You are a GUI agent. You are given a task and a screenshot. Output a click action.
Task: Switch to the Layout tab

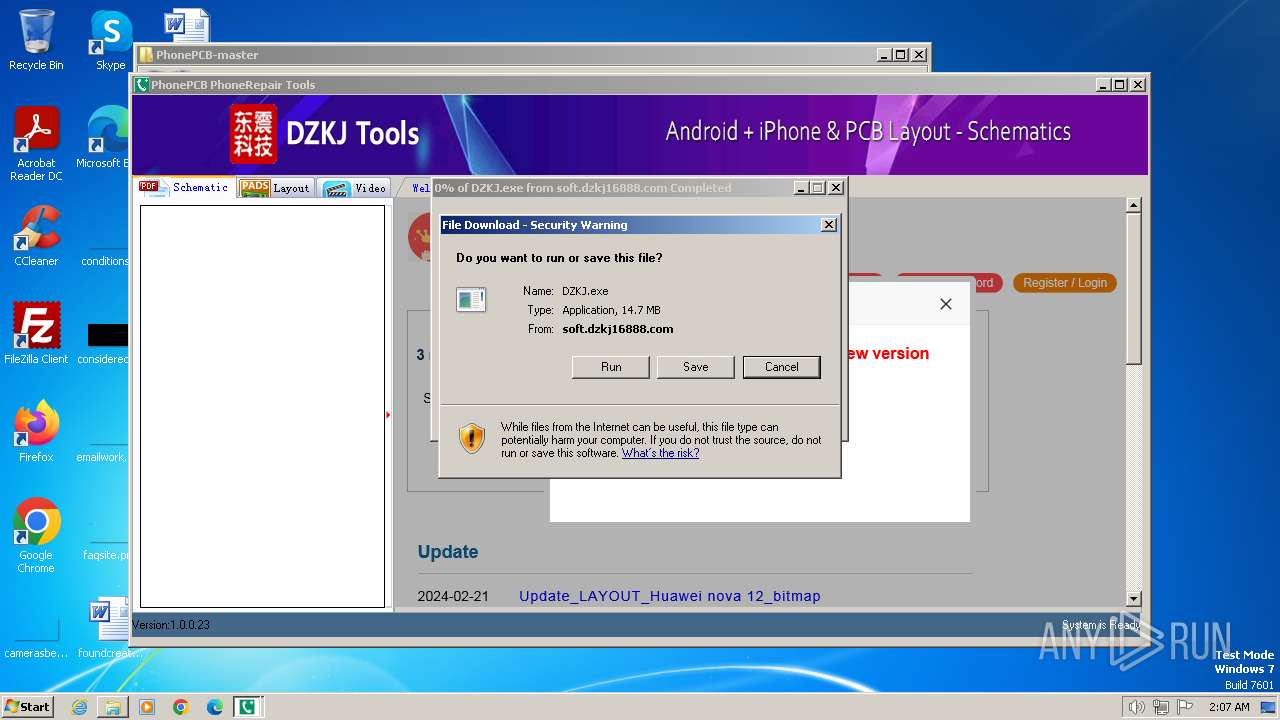tap(277, 187)
